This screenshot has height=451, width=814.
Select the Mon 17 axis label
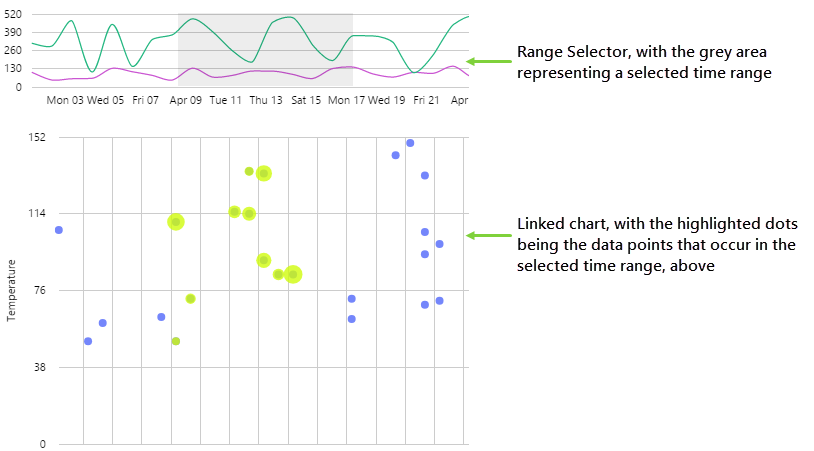345,100
